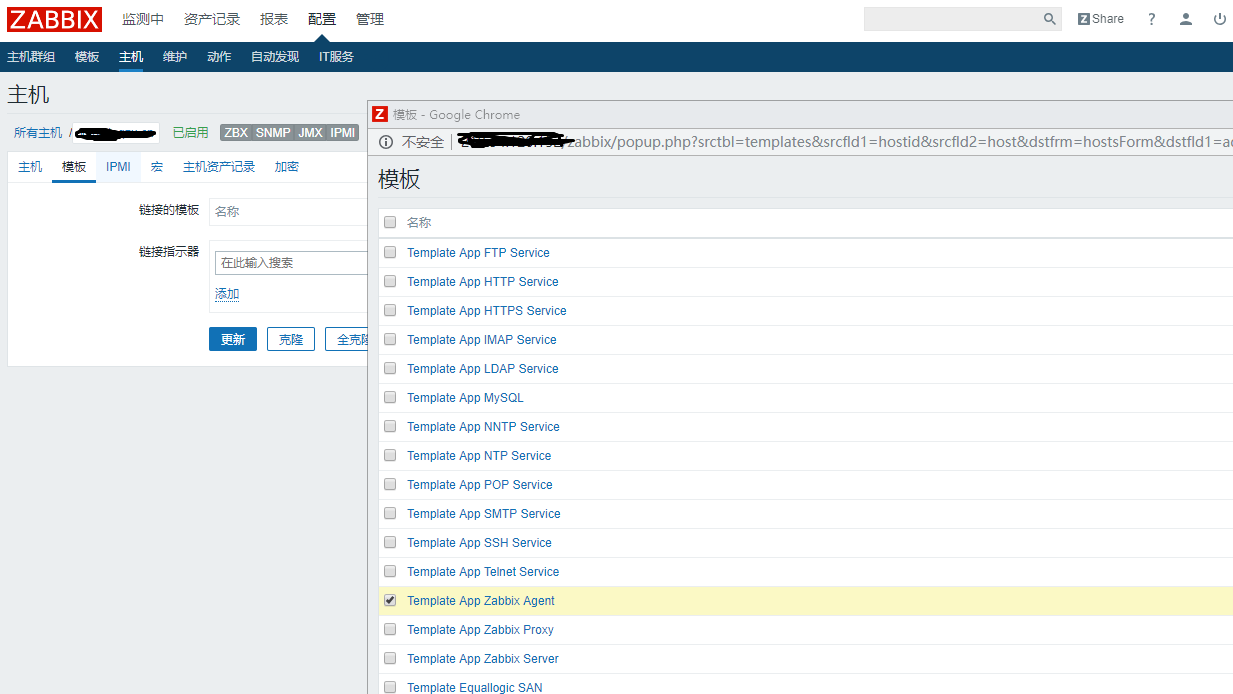Toggle the select-all 名称 checkbox

(x=390, y=223)
